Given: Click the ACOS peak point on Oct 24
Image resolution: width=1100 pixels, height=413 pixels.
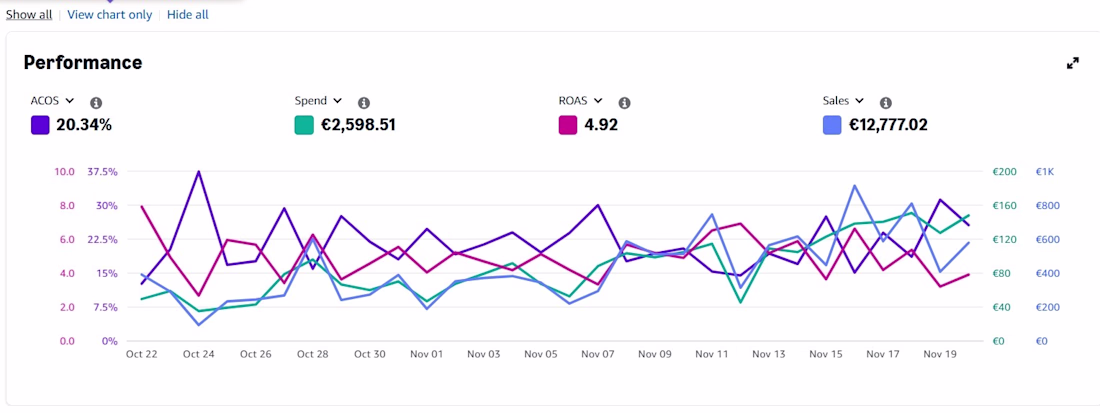Looking at the screenshot, I should 199,171.
